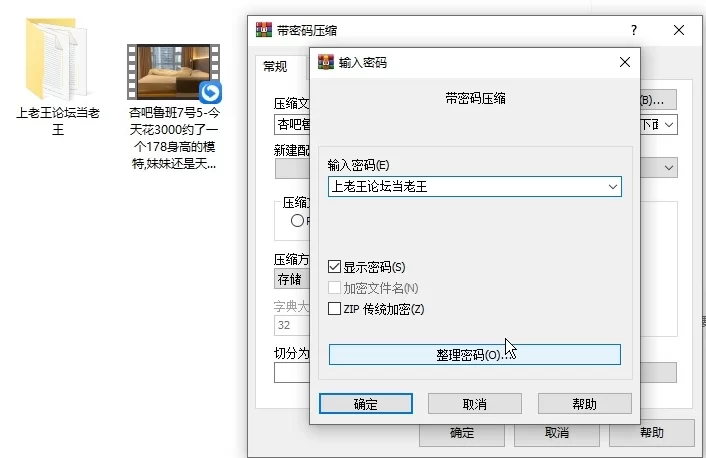706x458 pixels.
Task: Confirm with 确定 in 输入密码 dialog
Action: (366, 404)
